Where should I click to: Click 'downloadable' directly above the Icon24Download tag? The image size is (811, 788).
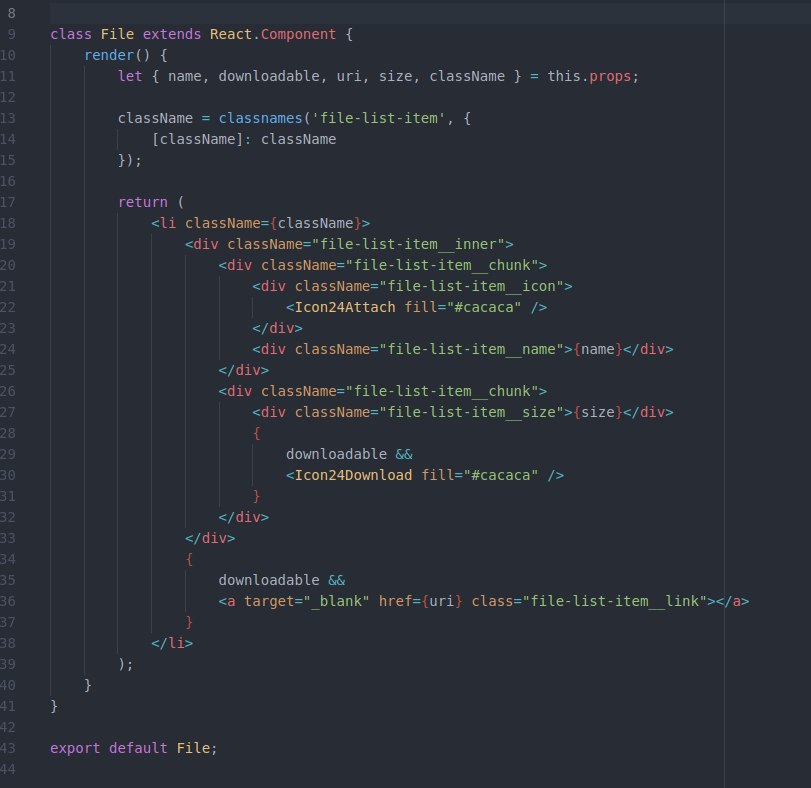336,454
